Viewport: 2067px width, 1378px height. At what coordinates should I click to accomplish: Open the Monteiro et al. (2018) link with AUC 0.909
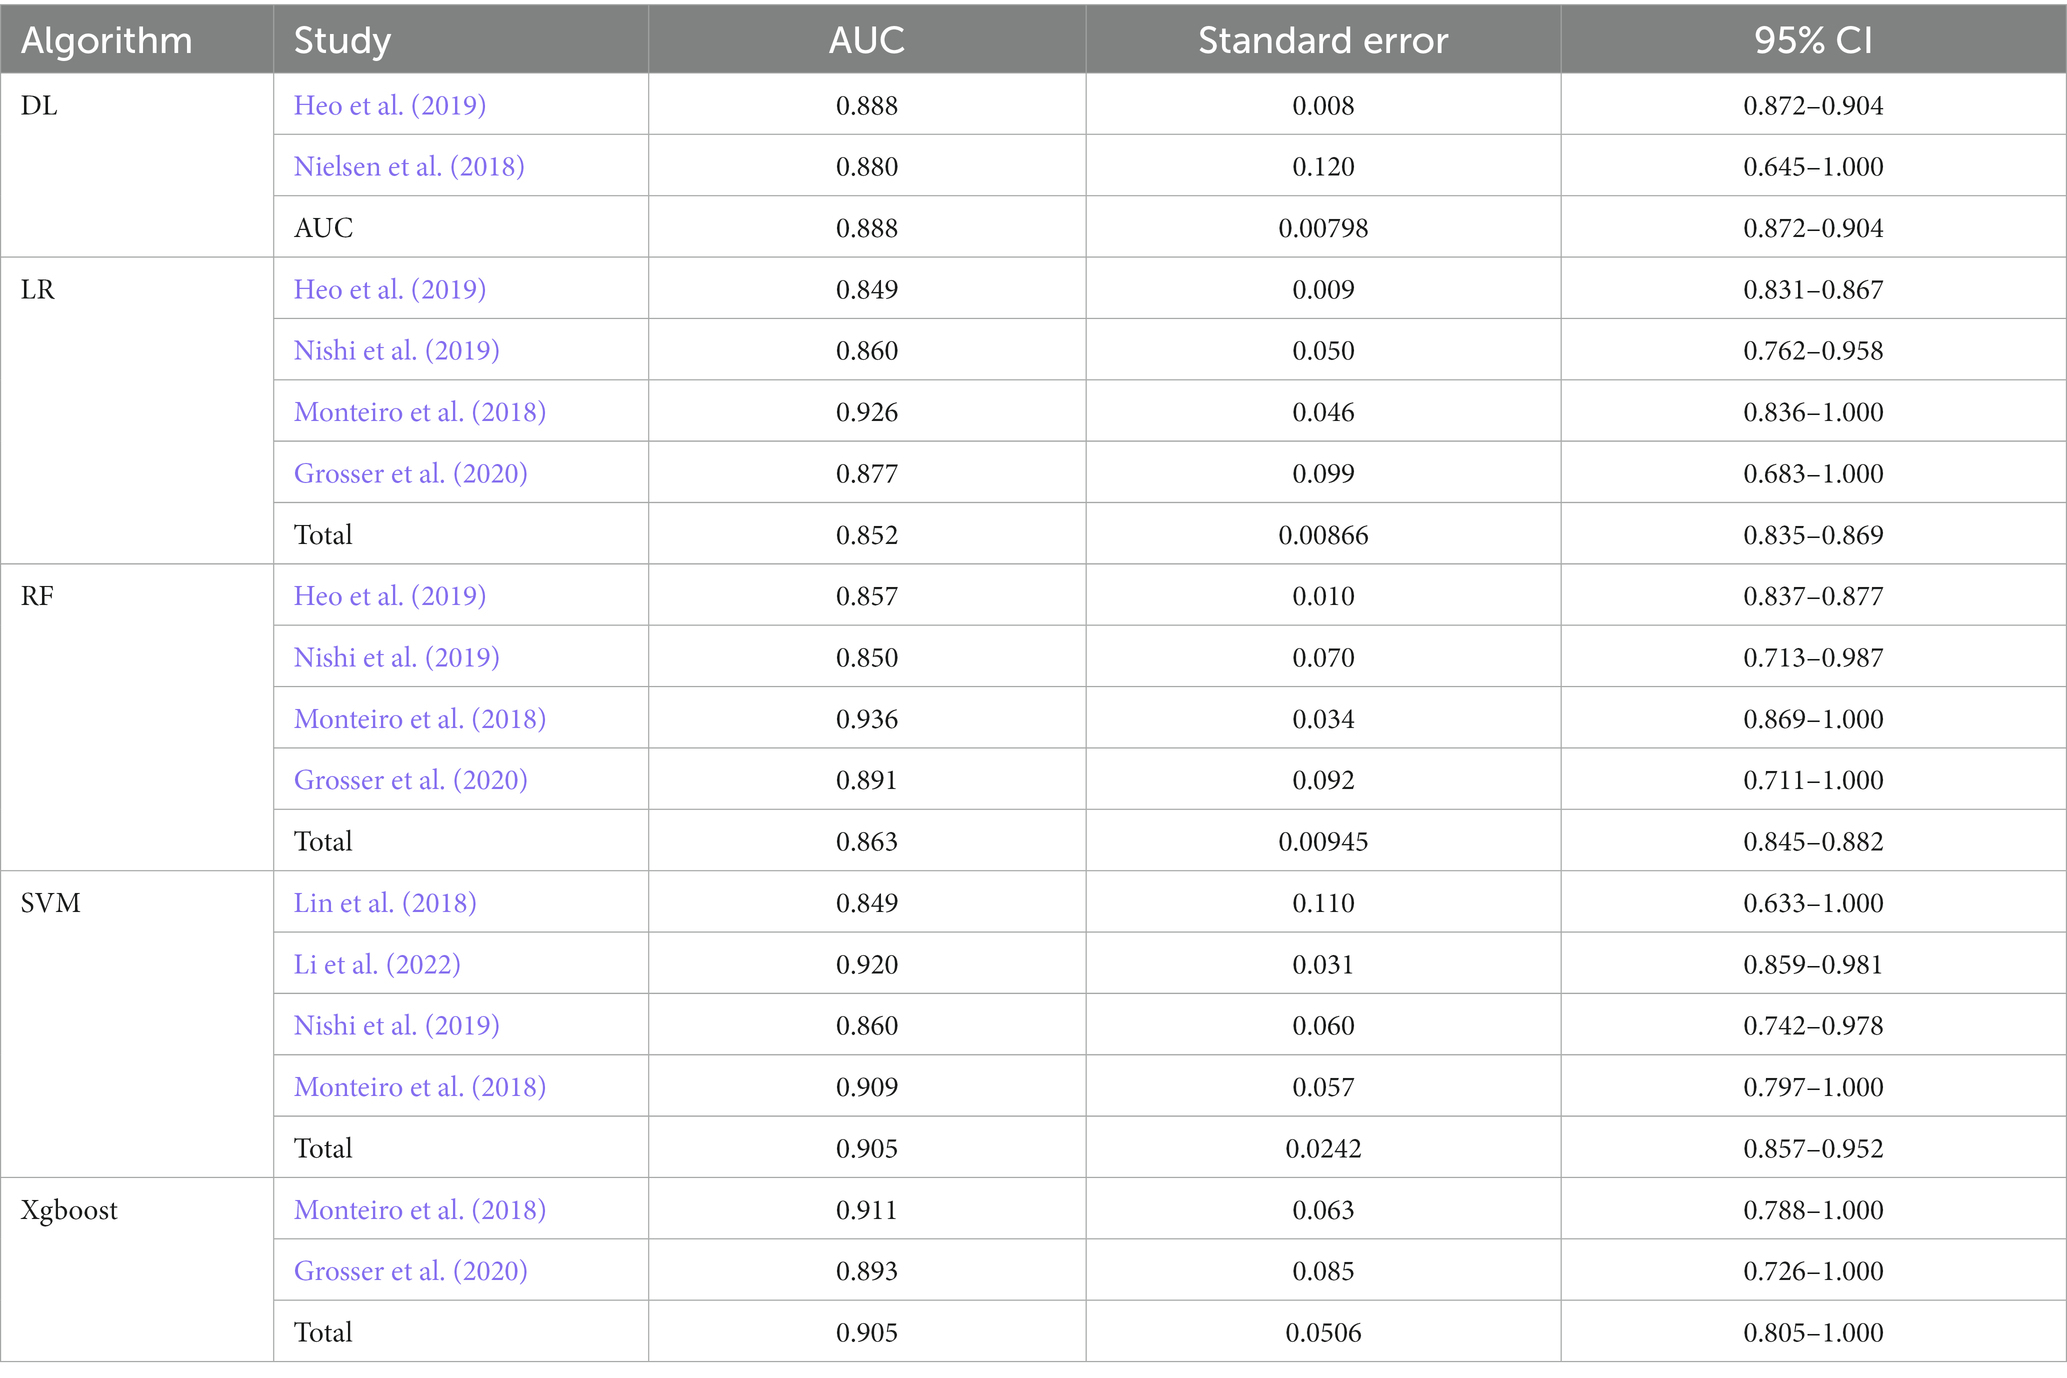coord(420,1087)
